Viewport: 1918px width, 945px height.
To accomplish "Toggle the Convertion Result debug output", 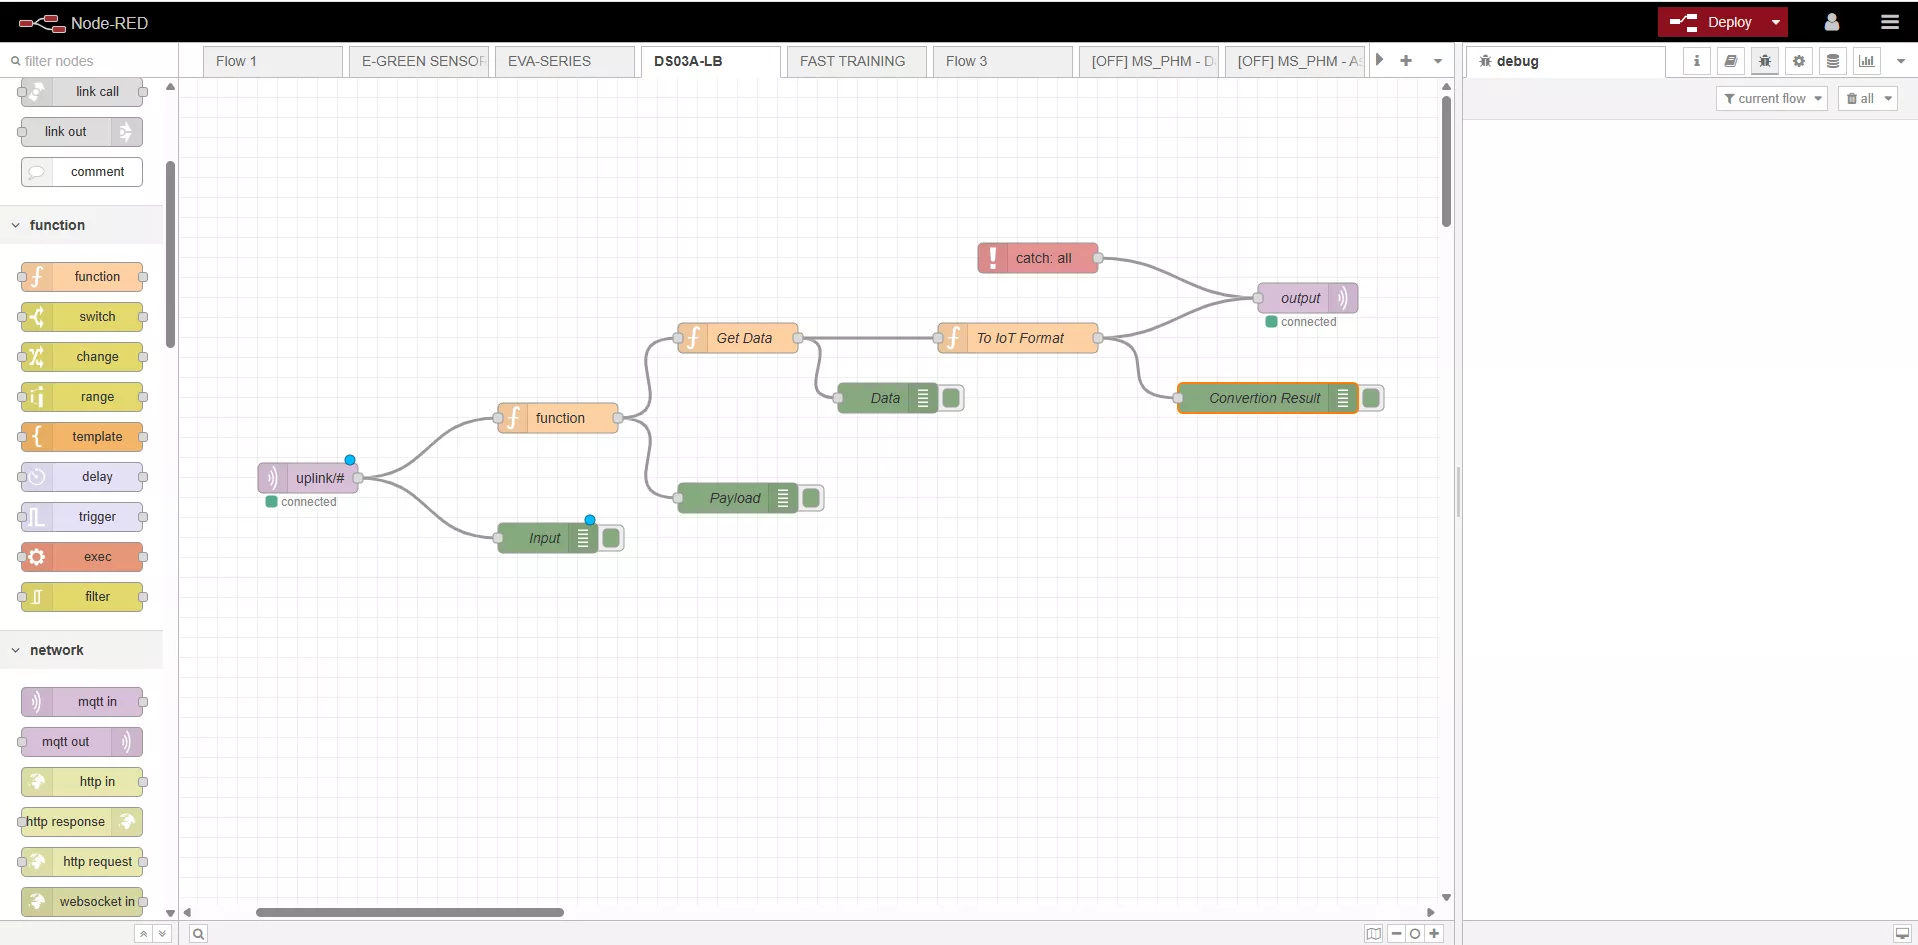I will coord(1371,398).
